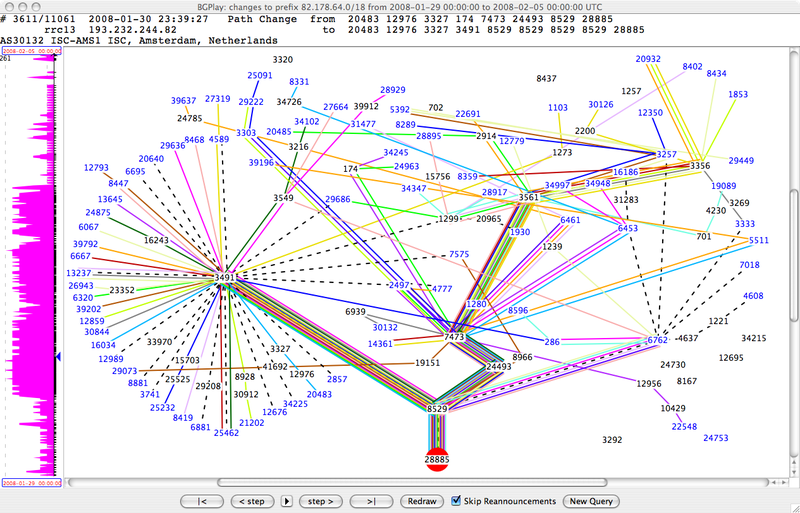Select the red origin node 28885

[437, 459]
